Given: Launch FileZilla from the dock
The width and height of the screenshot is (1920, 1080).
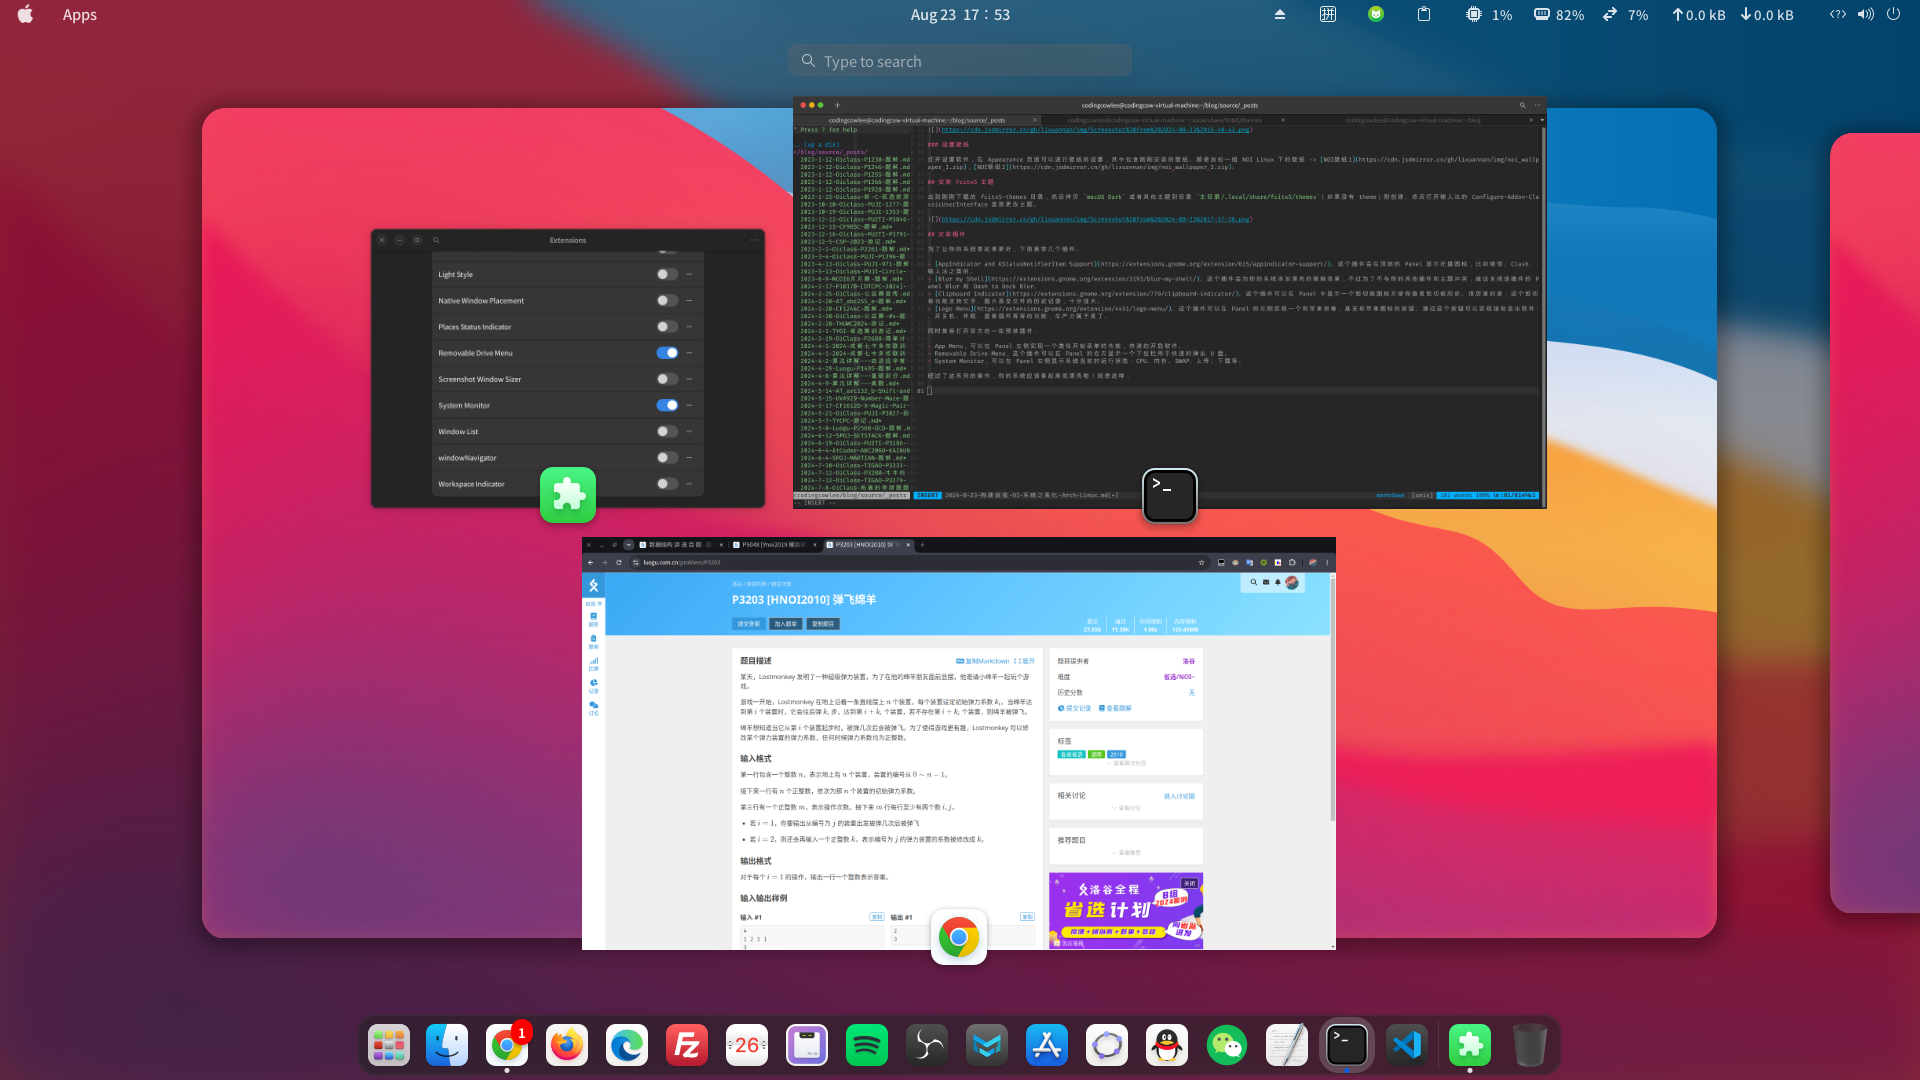Looking at the screenshot, I should tap(687, 1045).
